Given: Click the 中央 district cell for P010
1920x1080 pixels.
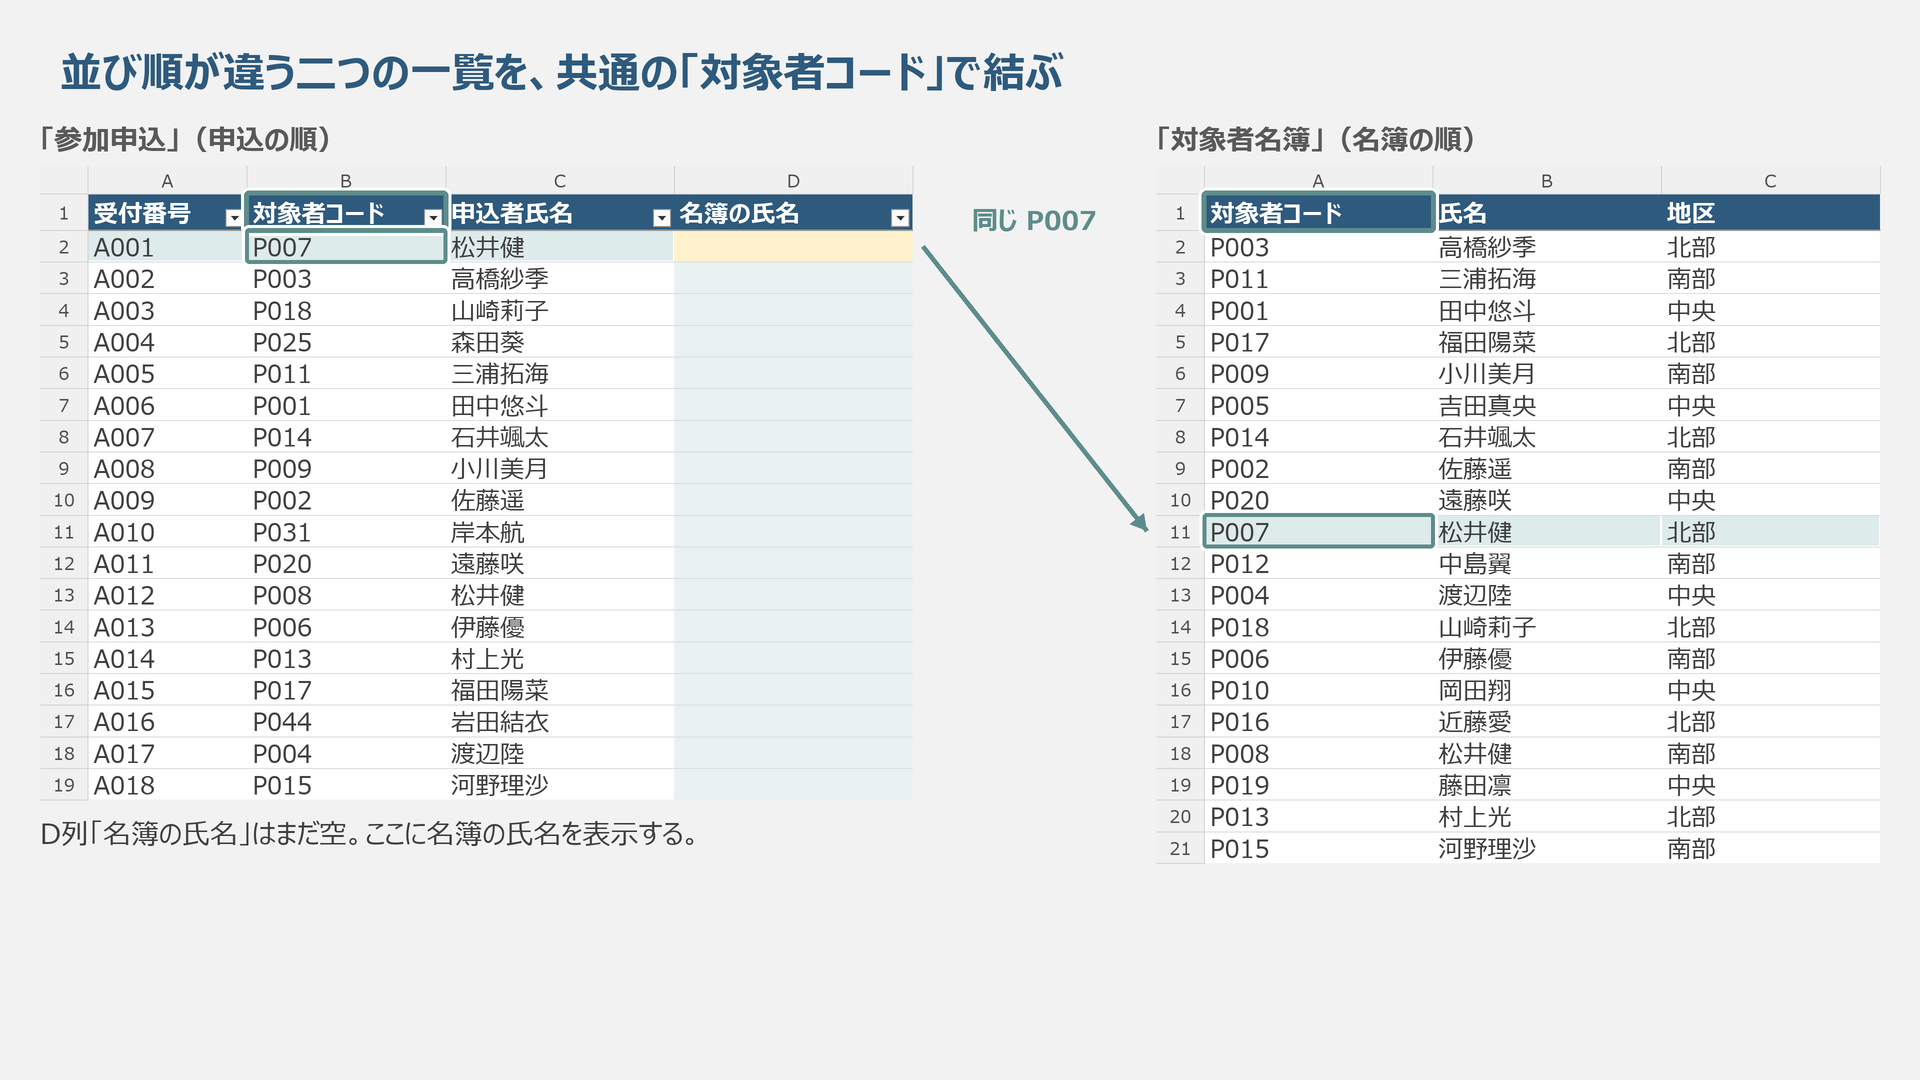Looking at the screenshot, I should point(1770,690).
